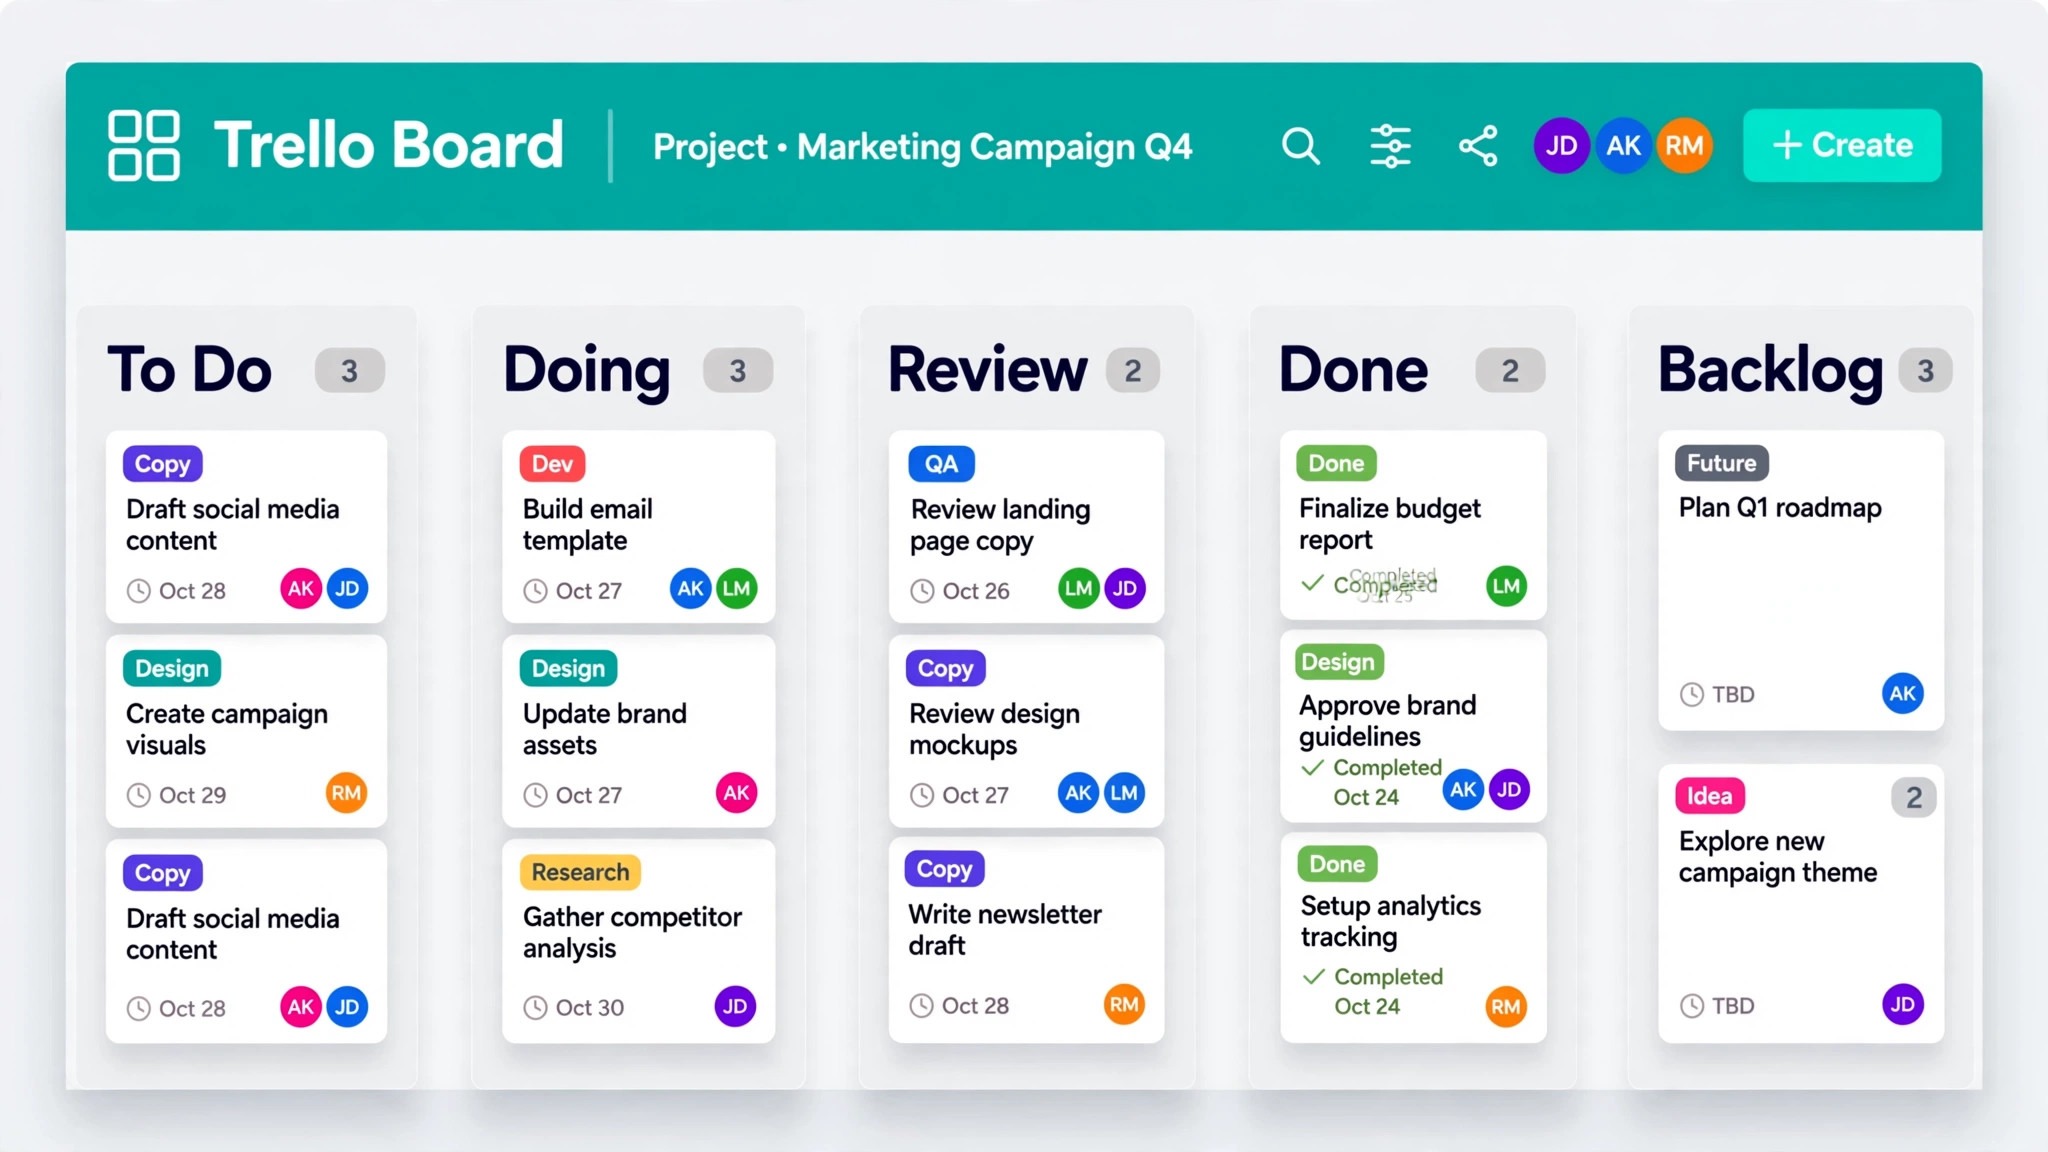Open the search magnifier in the header
2048x1152 pixels.
click(x=1300, y=146)
